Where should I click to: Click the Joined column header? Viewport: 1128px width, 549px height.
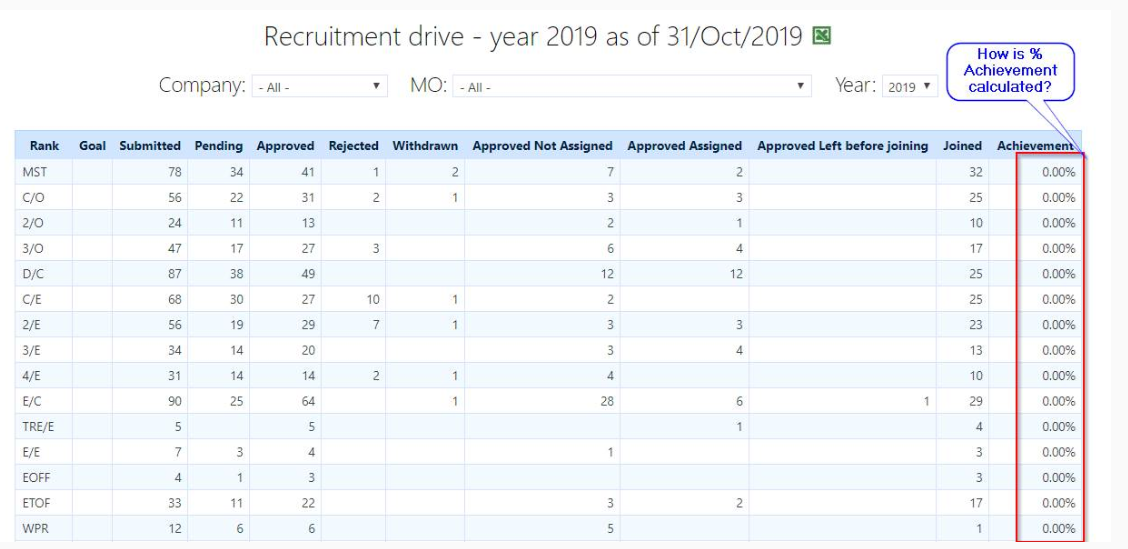[963, 145]
